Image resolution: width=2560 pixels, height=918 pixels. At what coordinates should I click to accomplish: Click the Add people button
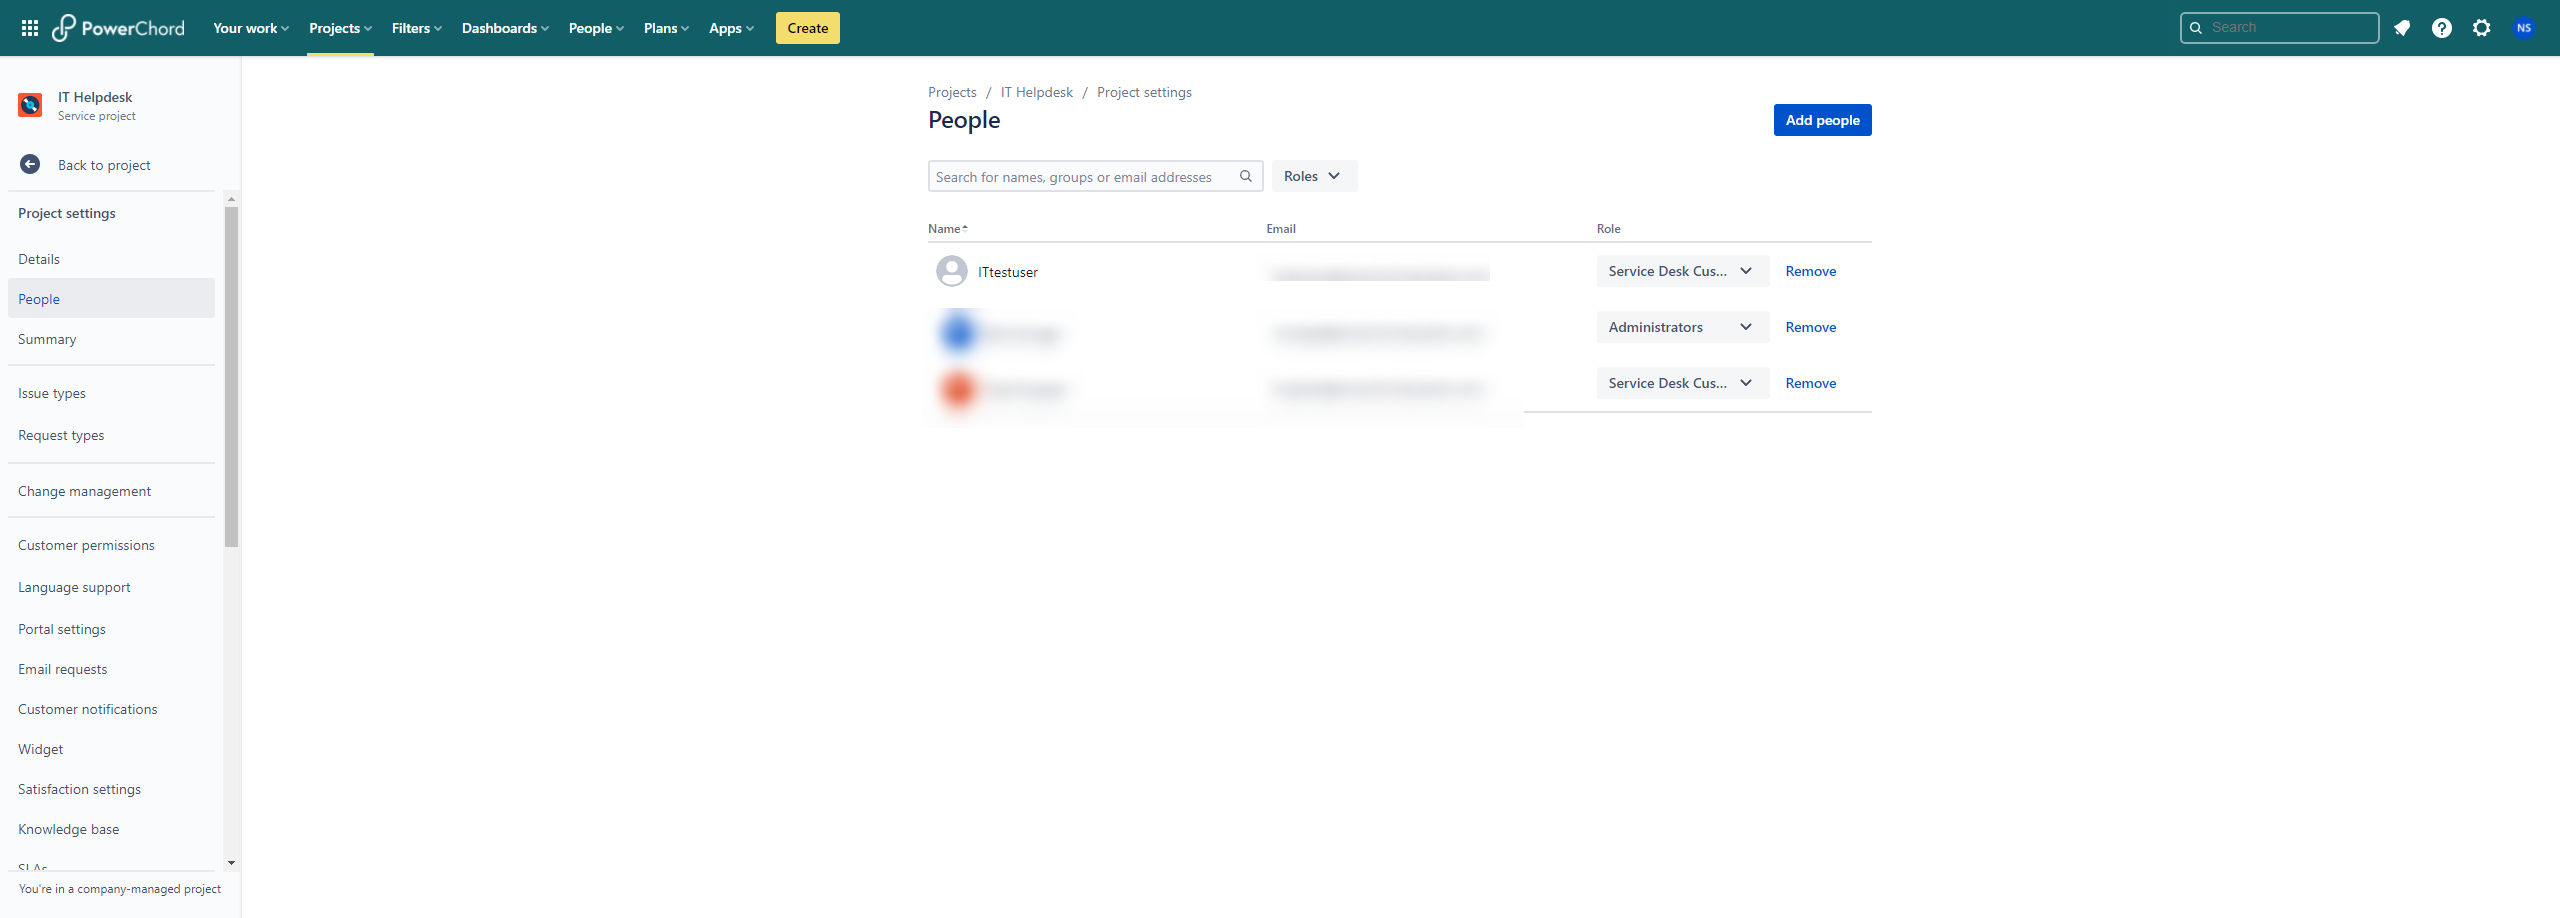tap(1822, 120)
